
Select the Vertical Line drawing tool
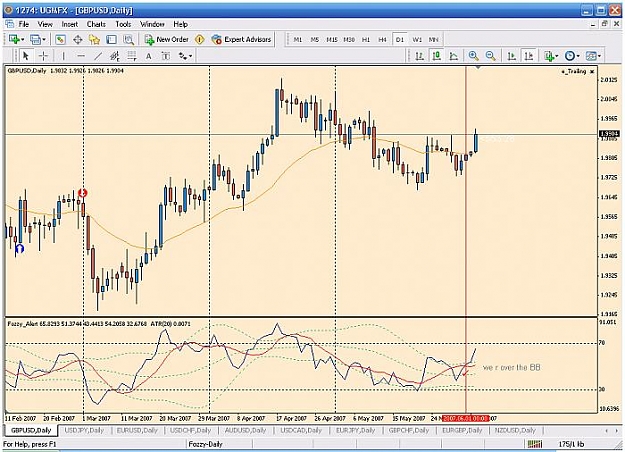click(x=63, y=56)
